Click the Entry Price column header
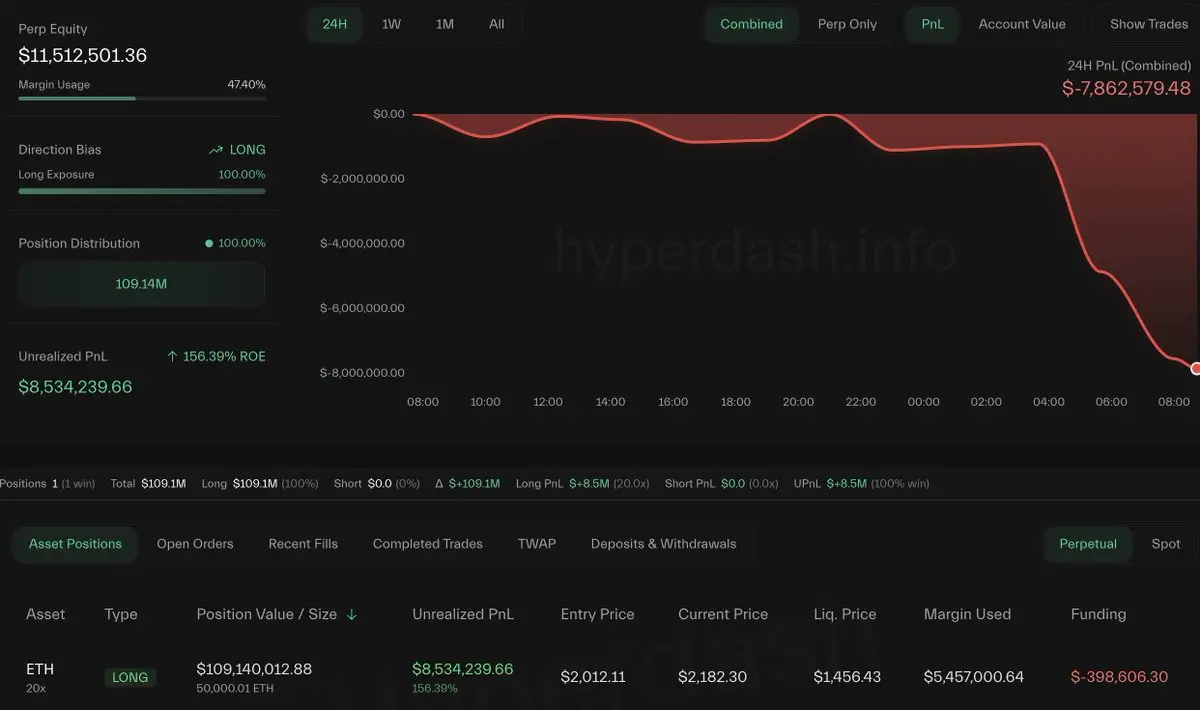Image resolution: width=1200 pixels, height=710 pixels. tap(597, 614)
